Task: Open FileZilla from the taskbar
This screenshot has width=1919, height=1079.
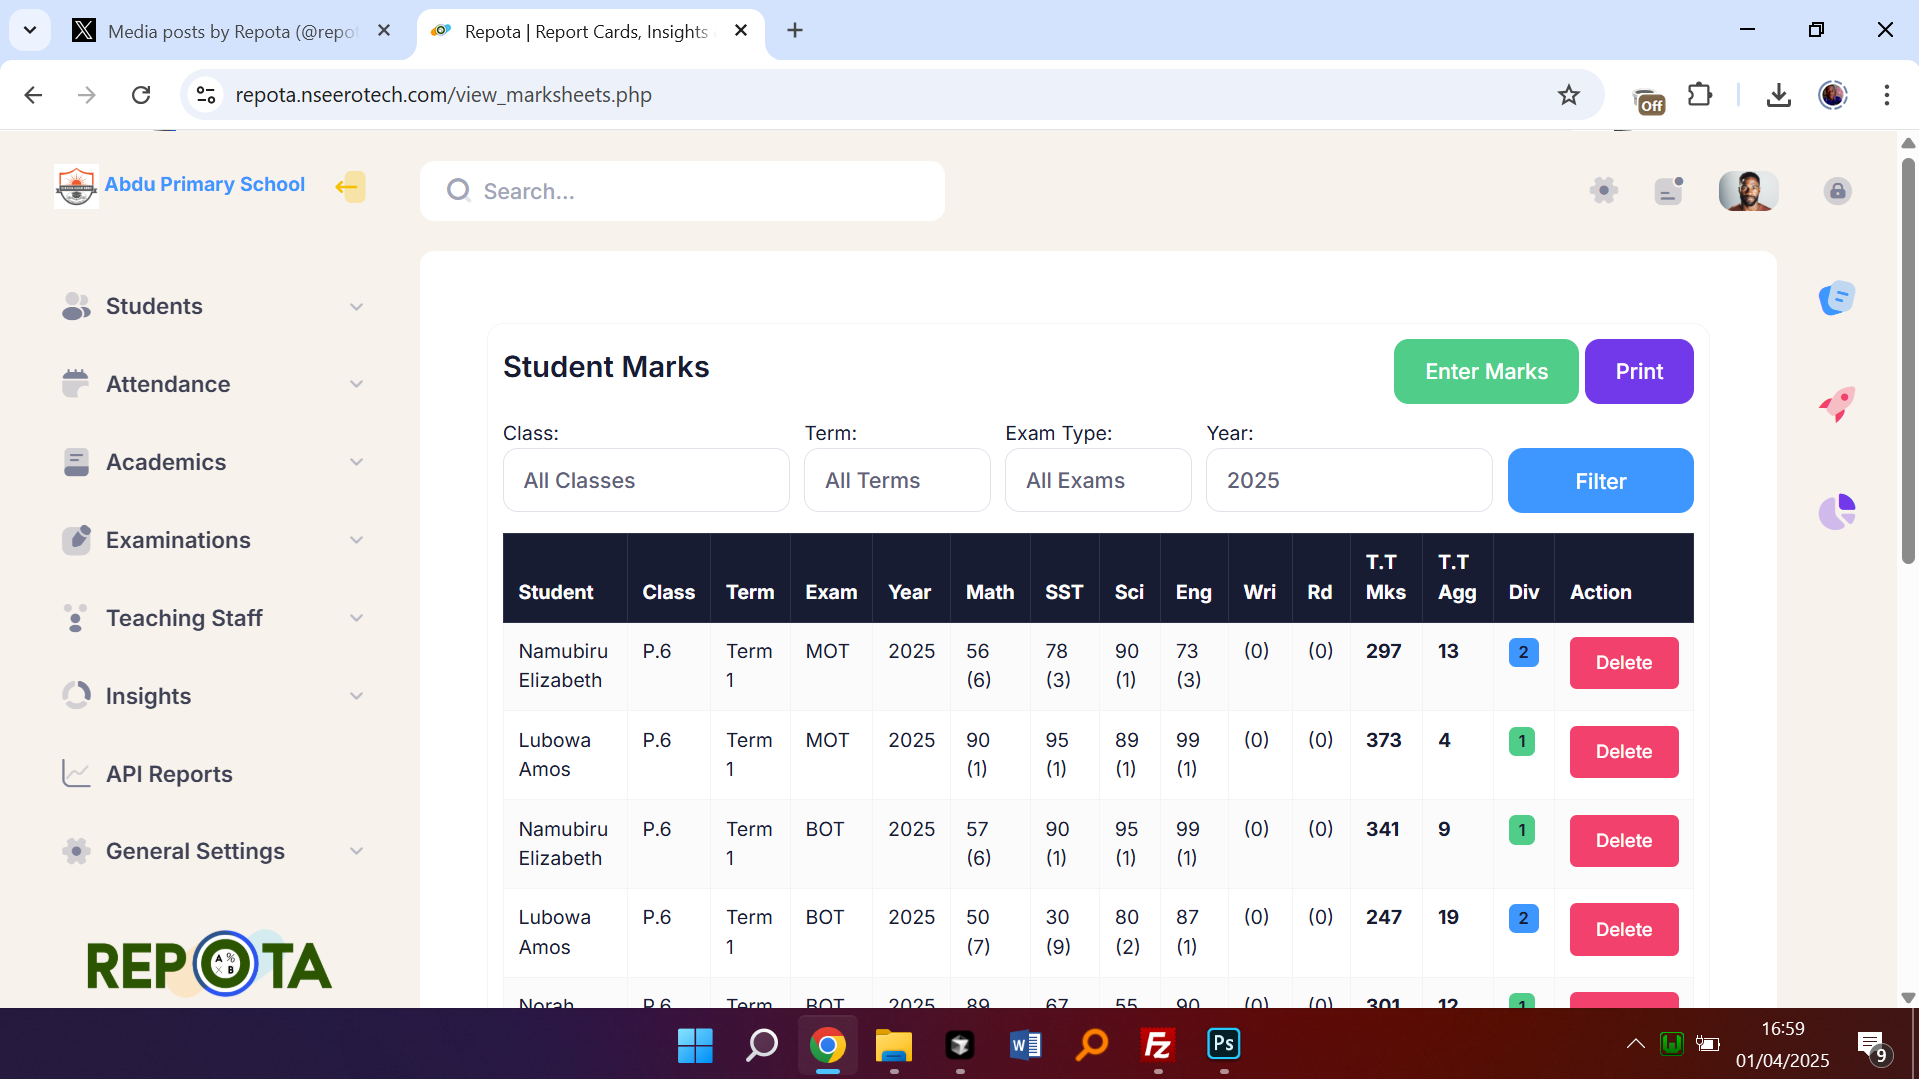Action: pos(1157,1045)
